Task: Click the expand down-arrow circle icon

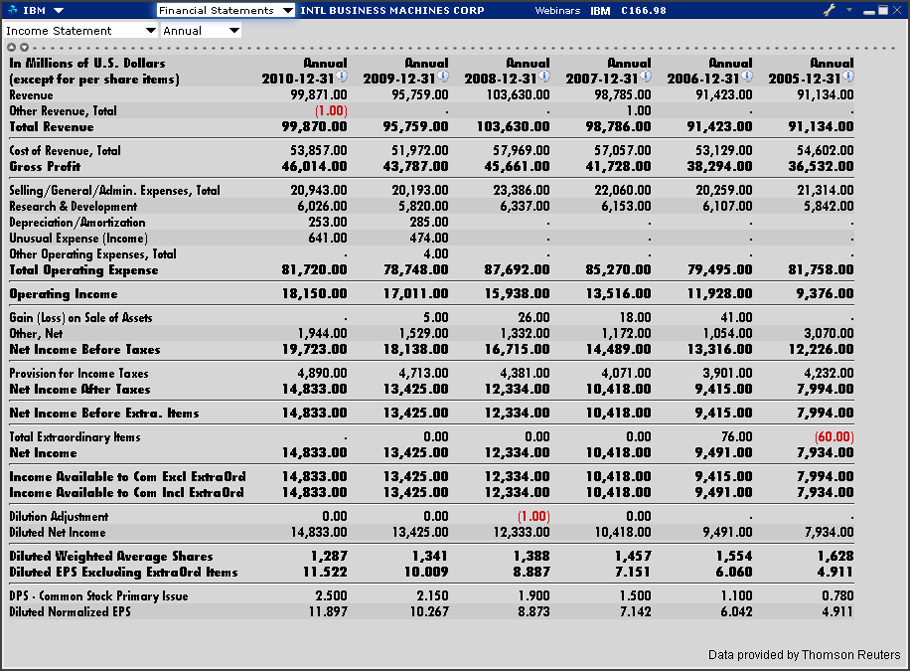Action: tap(24, 48)
